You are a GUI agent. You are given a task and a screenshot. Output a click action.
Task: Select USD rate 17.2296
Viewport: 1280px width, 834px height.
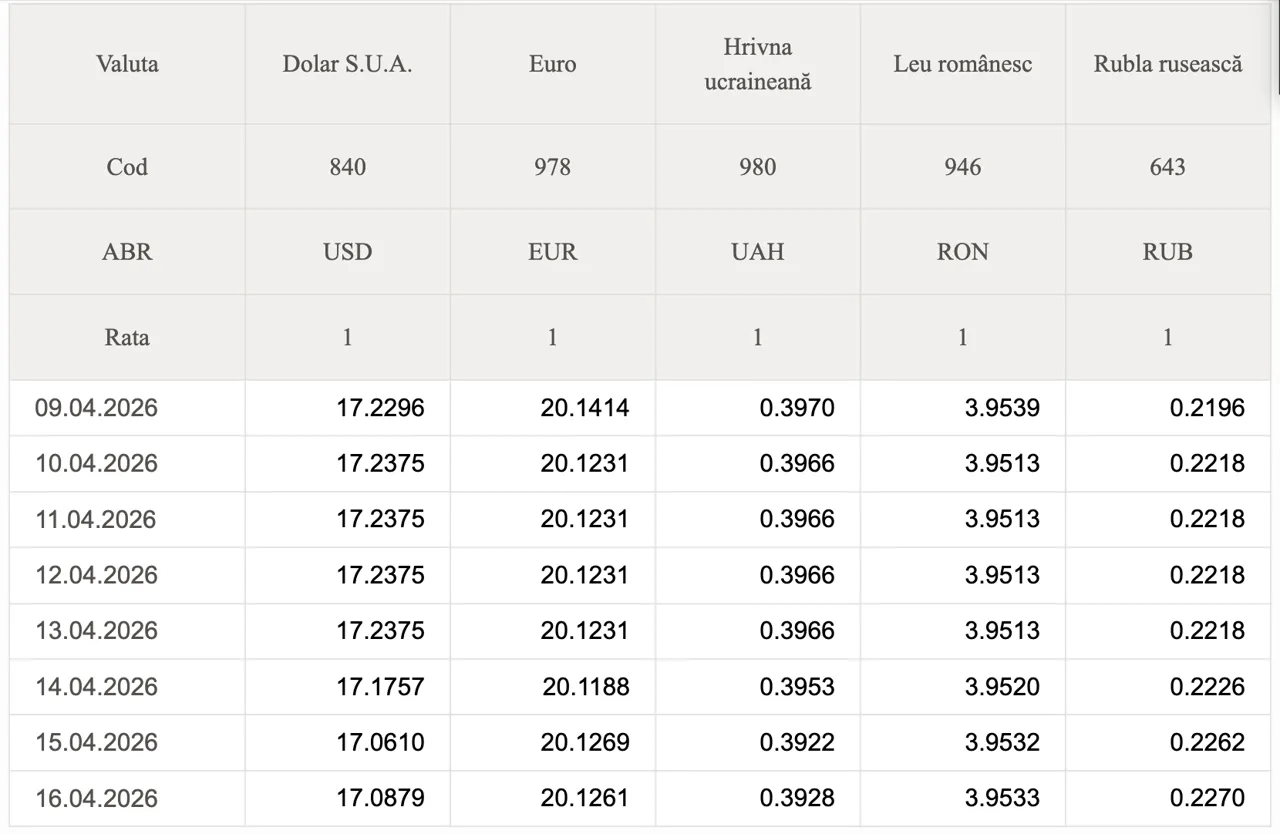click(380, 408)
